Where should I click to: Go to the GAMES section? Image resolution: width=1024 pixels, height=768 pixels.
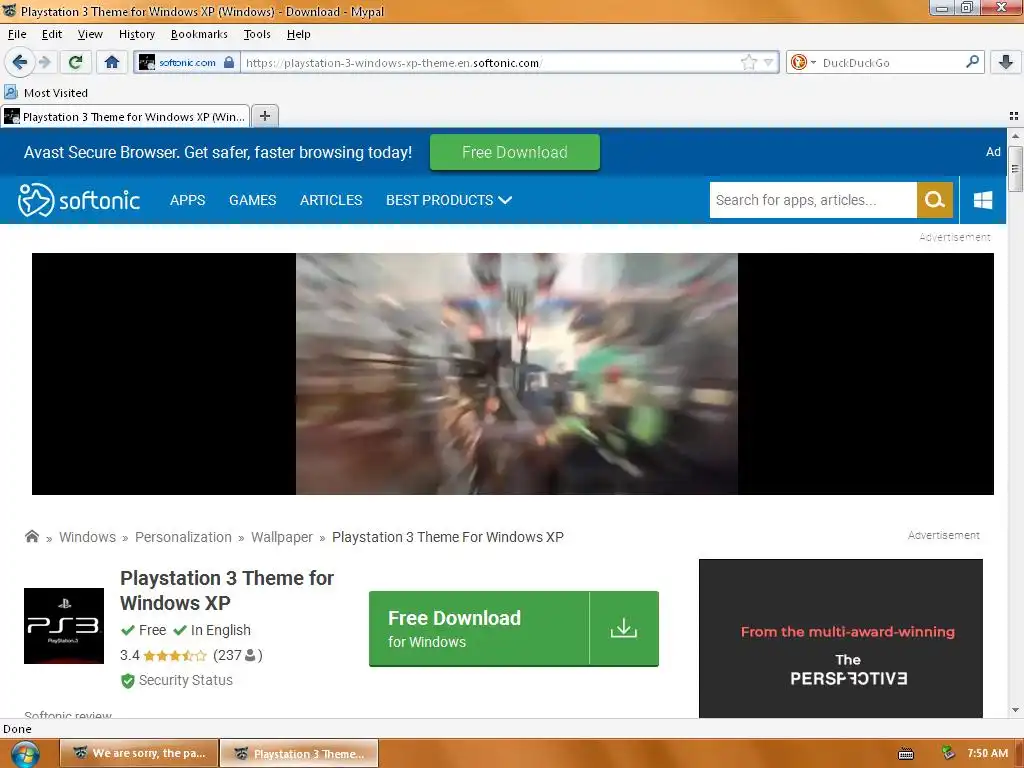pos(252,200)
